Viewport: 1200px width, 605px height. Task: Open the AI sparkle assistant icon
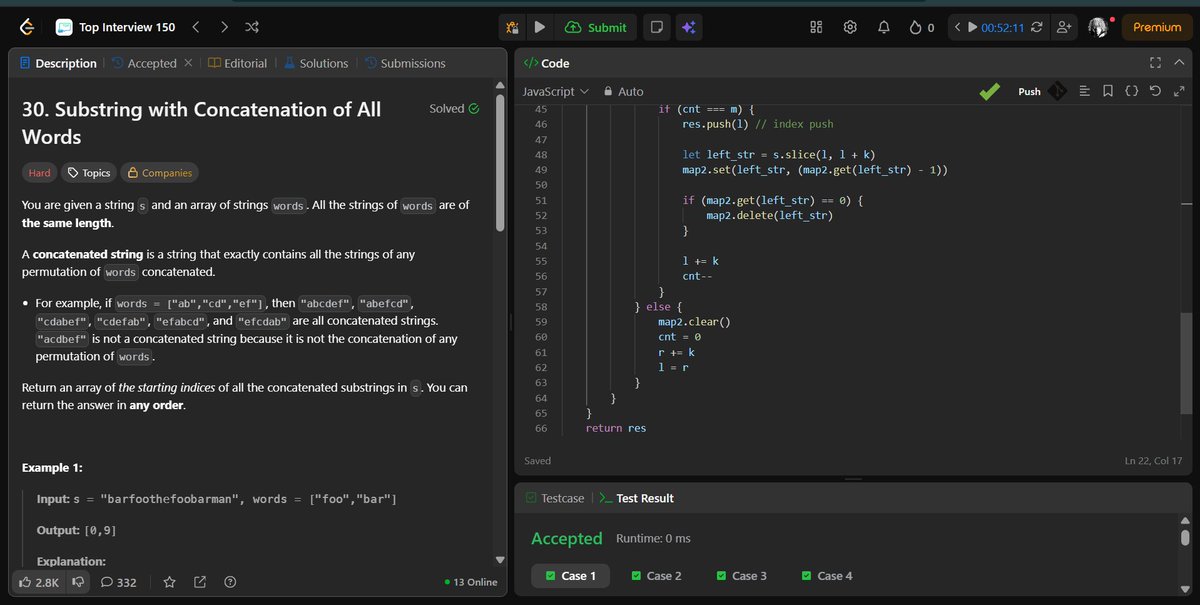(688, 28)
